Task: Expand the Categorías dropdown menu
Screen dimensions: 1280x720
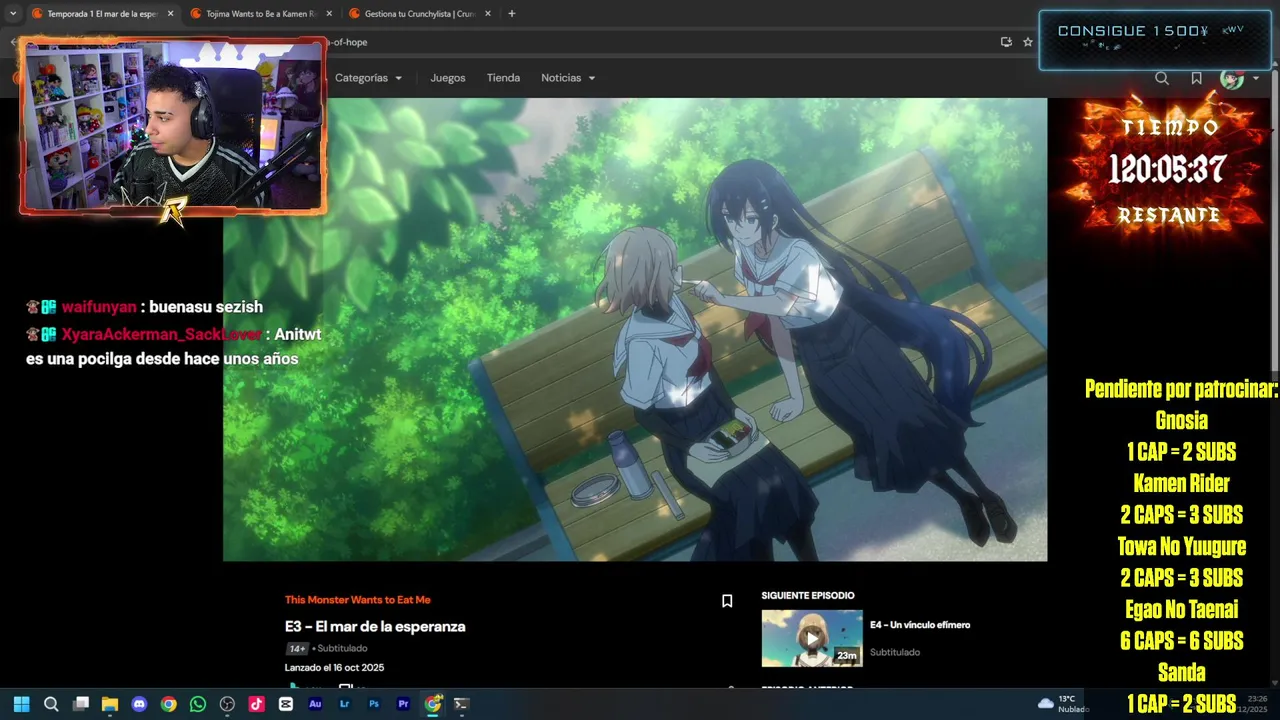Action: pos(368,78)
